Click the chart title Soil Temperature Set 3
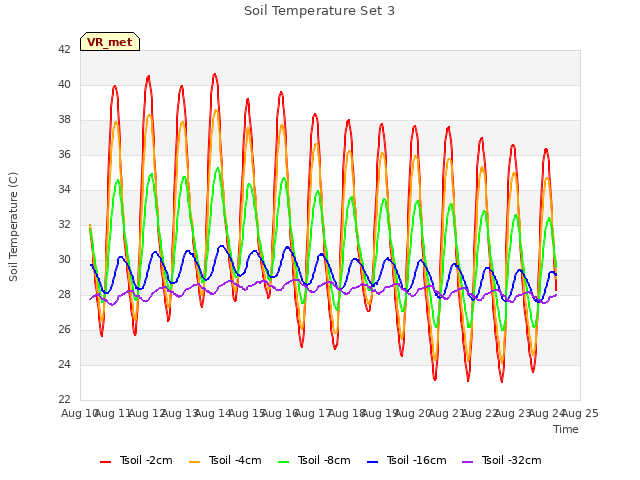Screen dimensions: 640x480 [x=319, y=11]
